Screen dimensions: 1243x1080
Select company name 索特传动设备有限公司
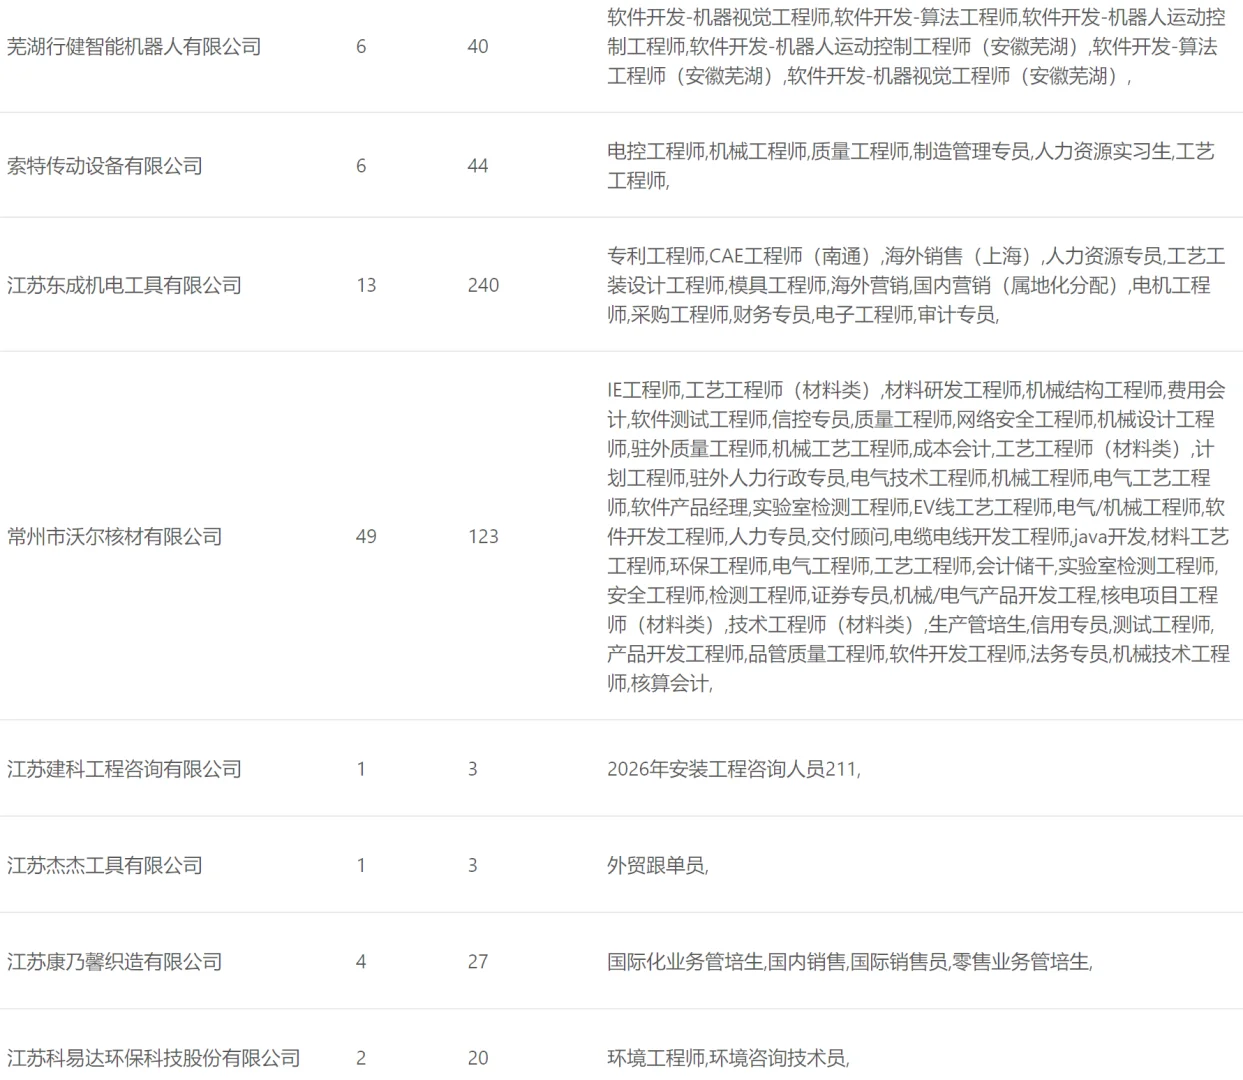click(105, 166)
